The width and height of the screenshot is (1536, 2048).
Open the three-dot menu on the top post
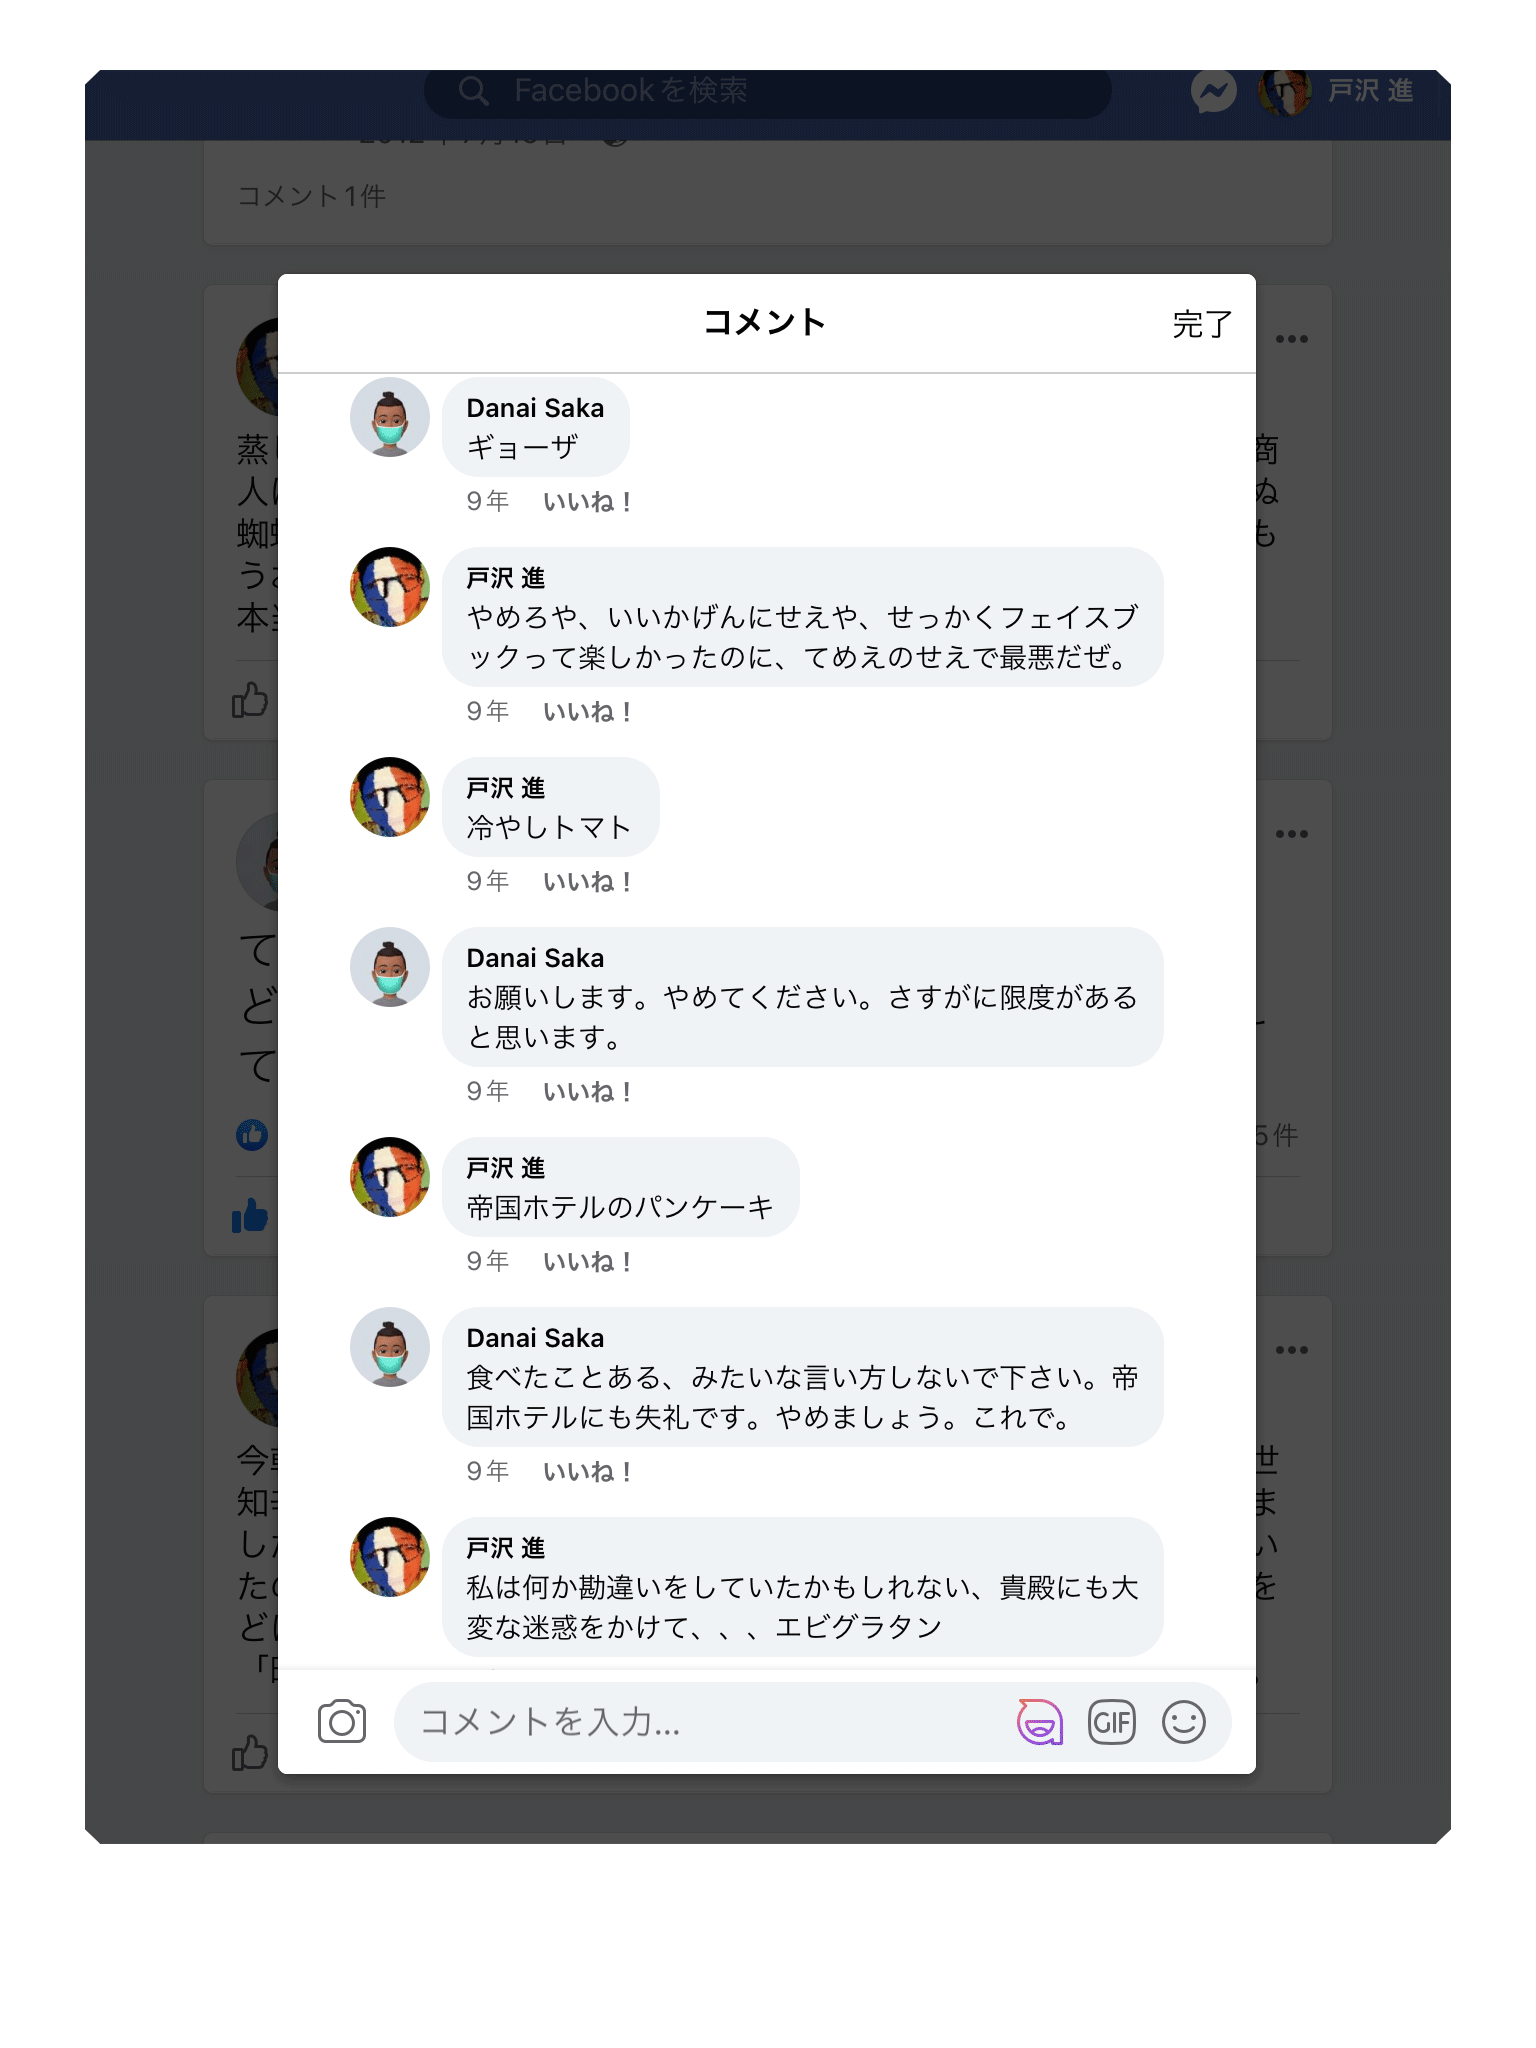pyautogui.click(x=1291, y=339)
